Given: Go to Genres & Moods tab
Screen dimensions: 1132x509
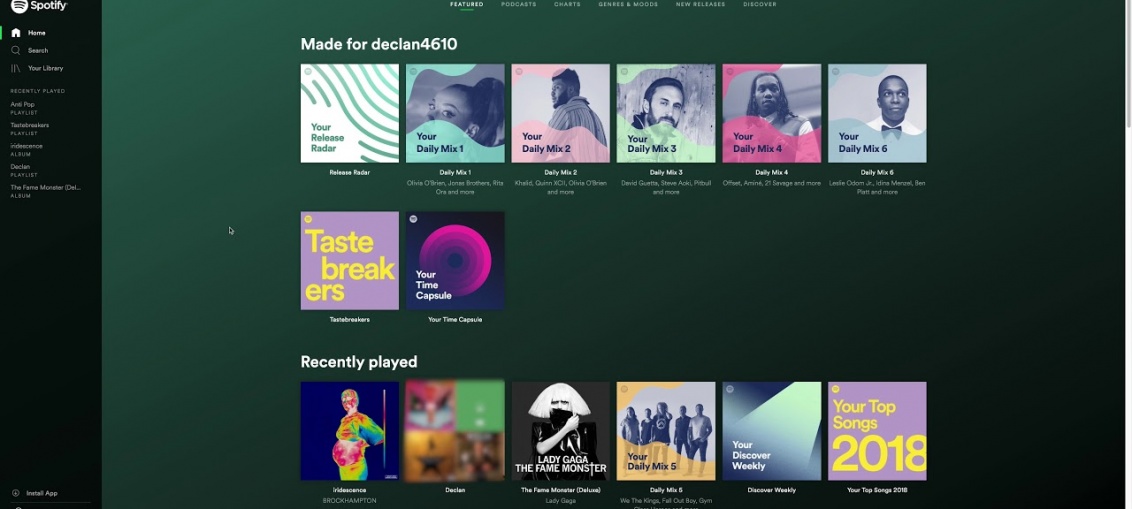Looking at the screenshot, I should click(x=628, y=4).
